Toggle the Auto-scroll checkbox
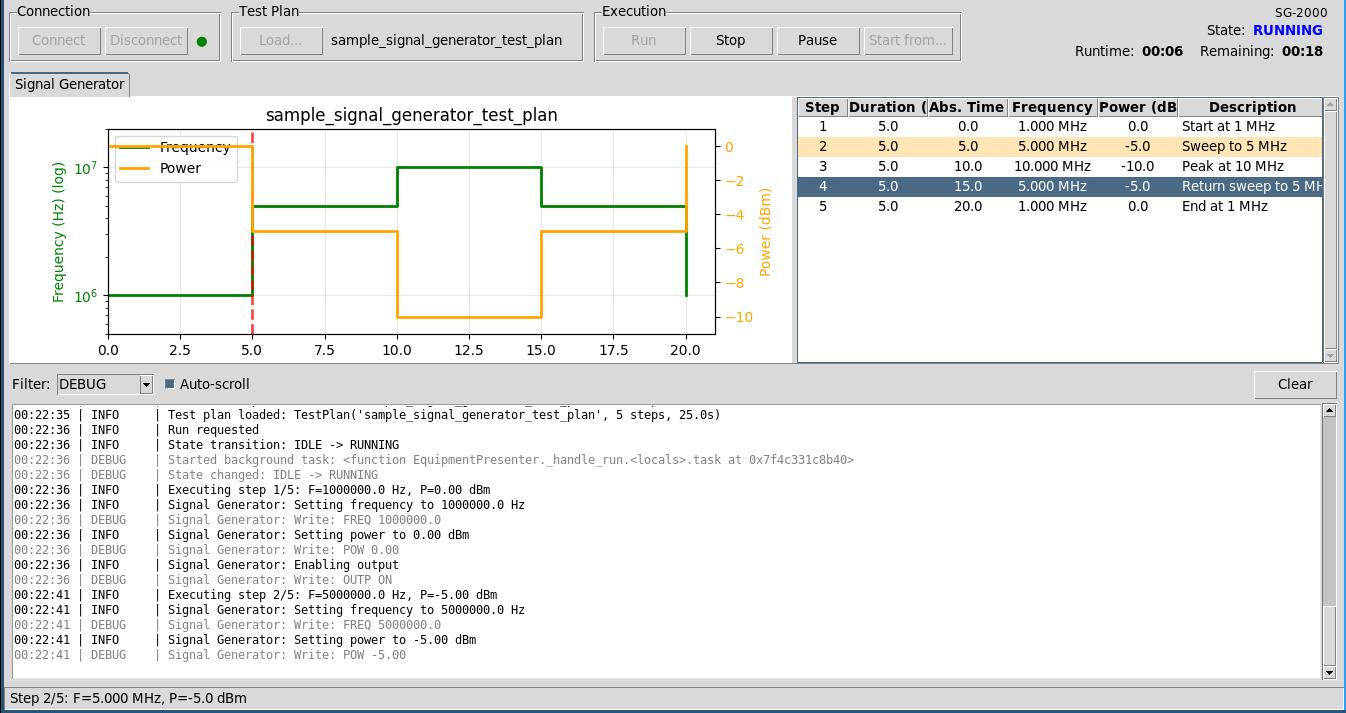The image size is (1346, 713). pos(169,384)
